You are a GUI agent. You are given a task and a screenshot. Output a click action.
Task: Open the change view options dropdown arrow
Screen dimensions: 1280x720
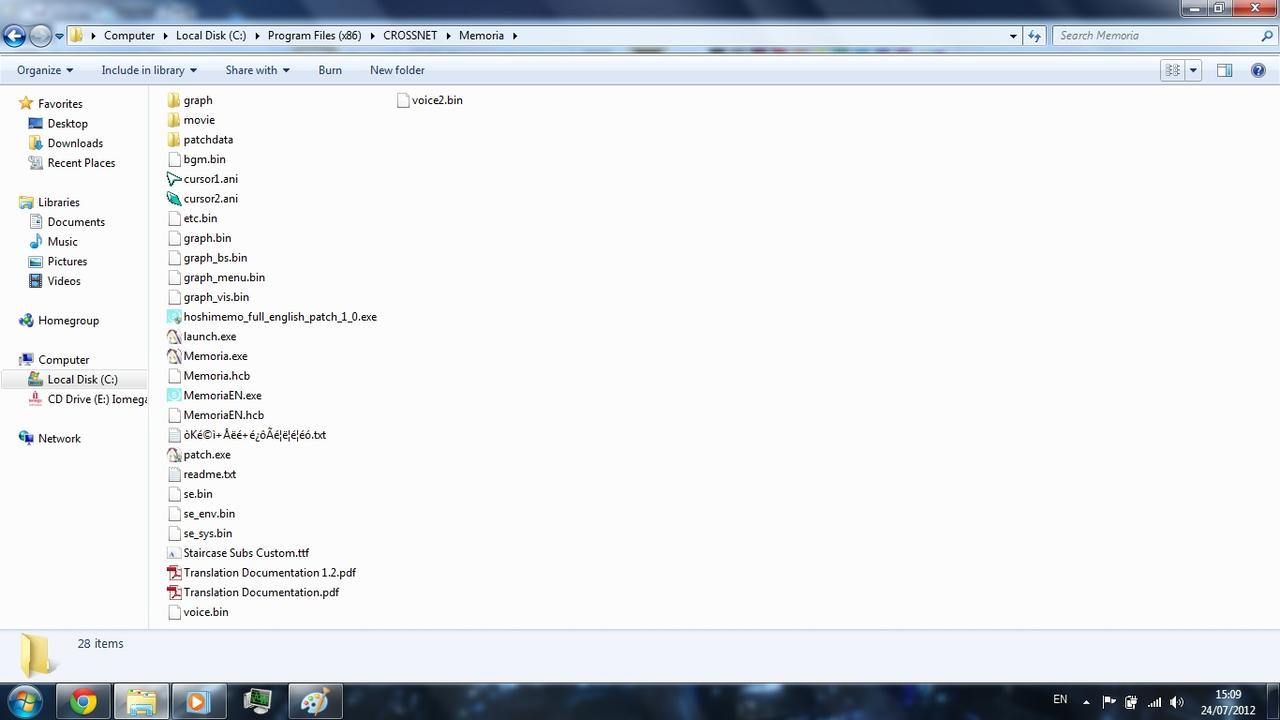point(1193,70)
